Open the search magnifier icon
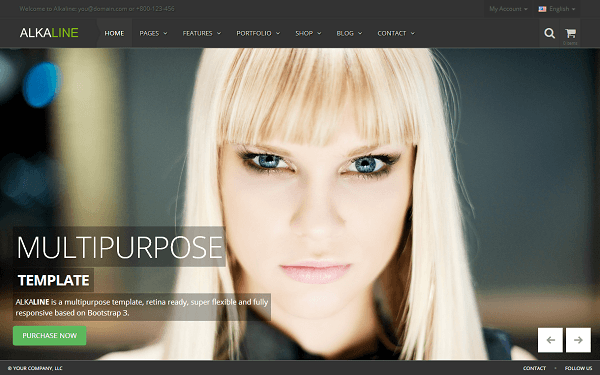 549,33
